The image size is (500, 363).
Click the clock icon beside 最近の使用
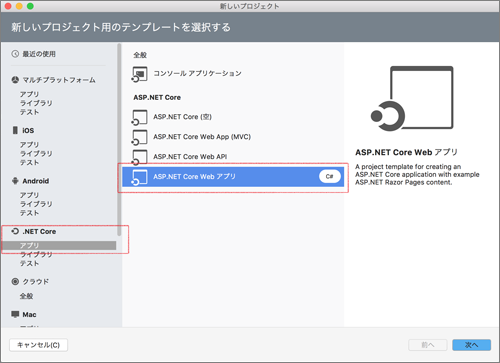15,54
